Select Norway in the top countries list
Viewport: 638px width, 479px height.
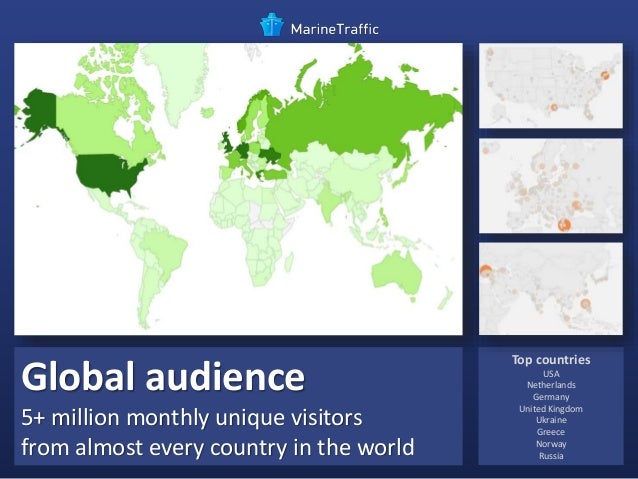pyautogui.click(x=551, y=444)
